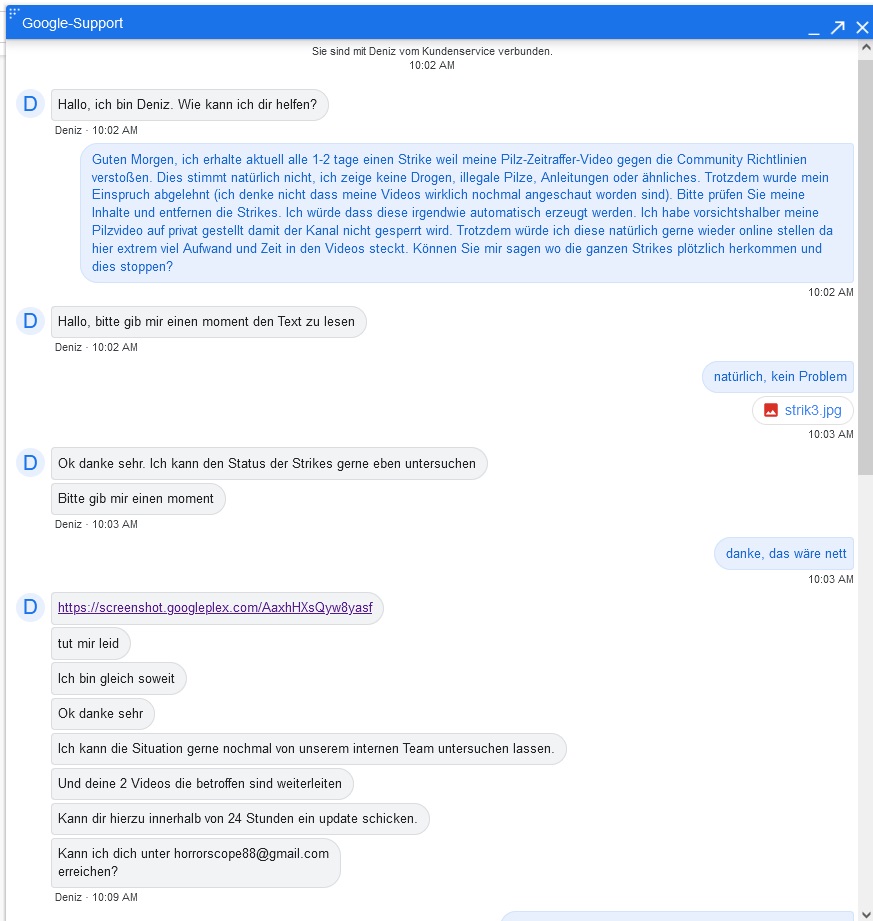
Task: Open the strik3.jpg attachment
Action: pyautogui.click(x=812, y=410)
